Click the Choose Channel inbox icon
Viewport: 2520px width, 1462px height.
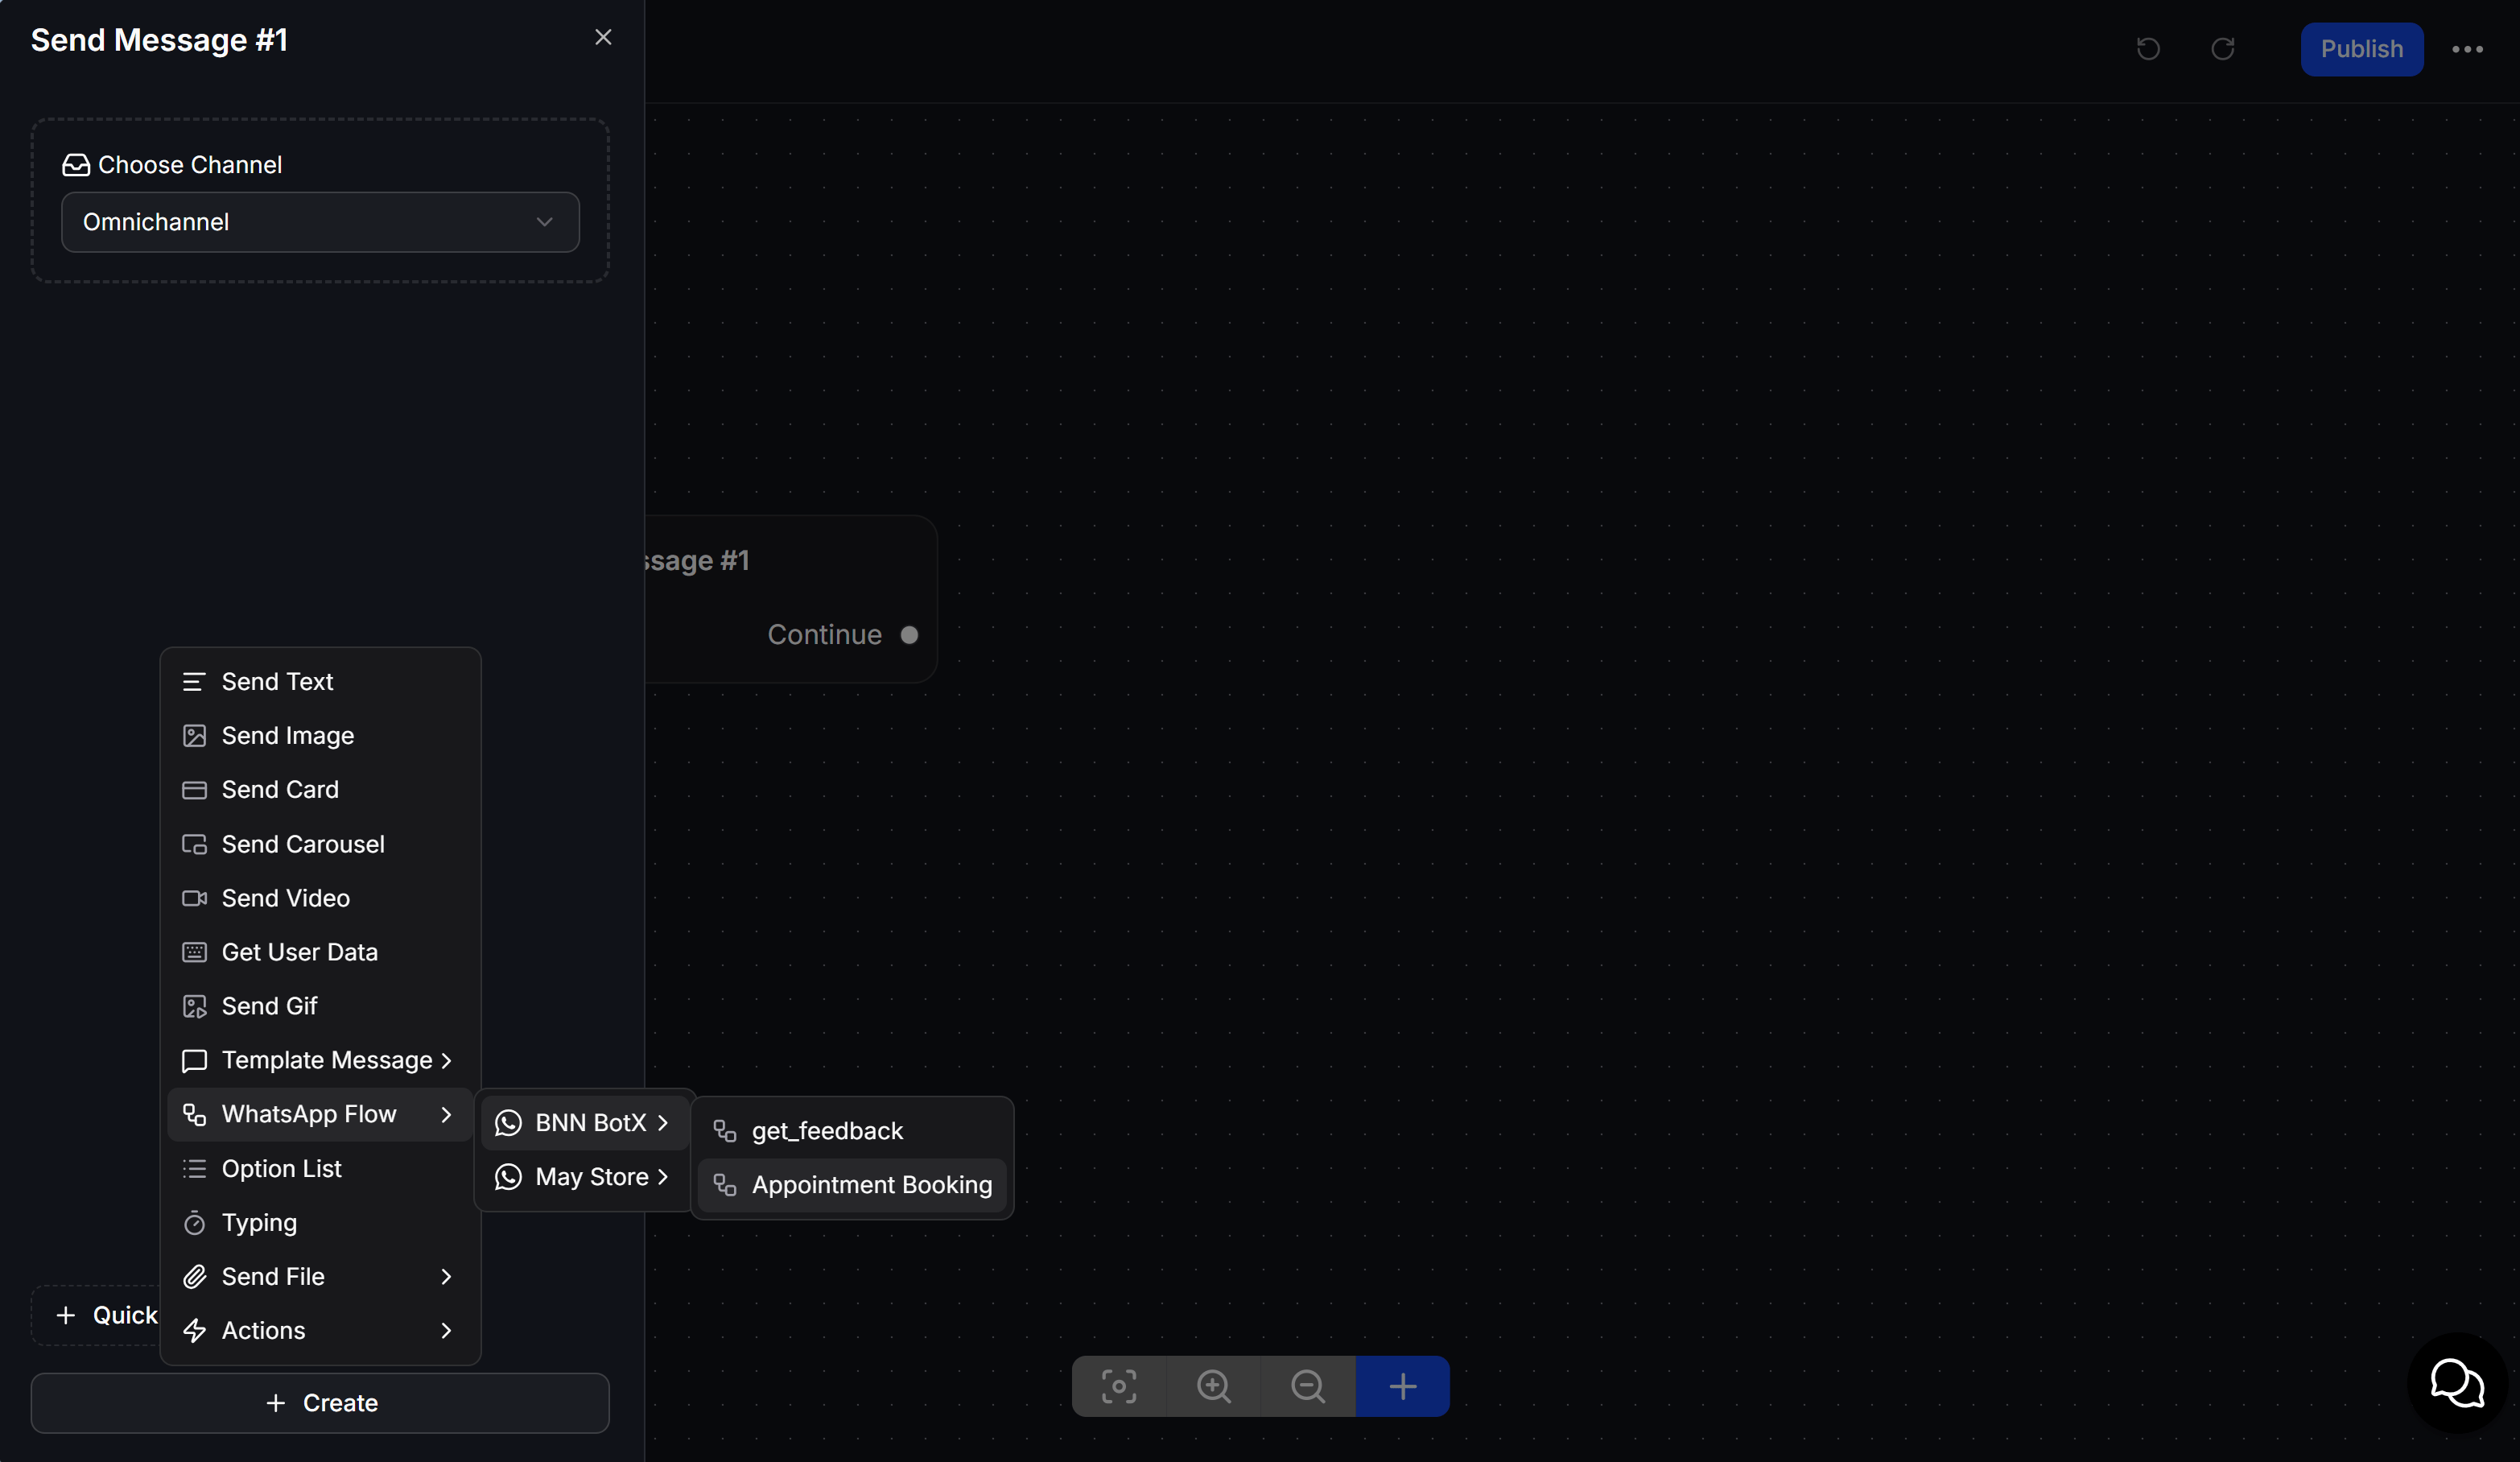pyautogui.click(x=76, y=165)
